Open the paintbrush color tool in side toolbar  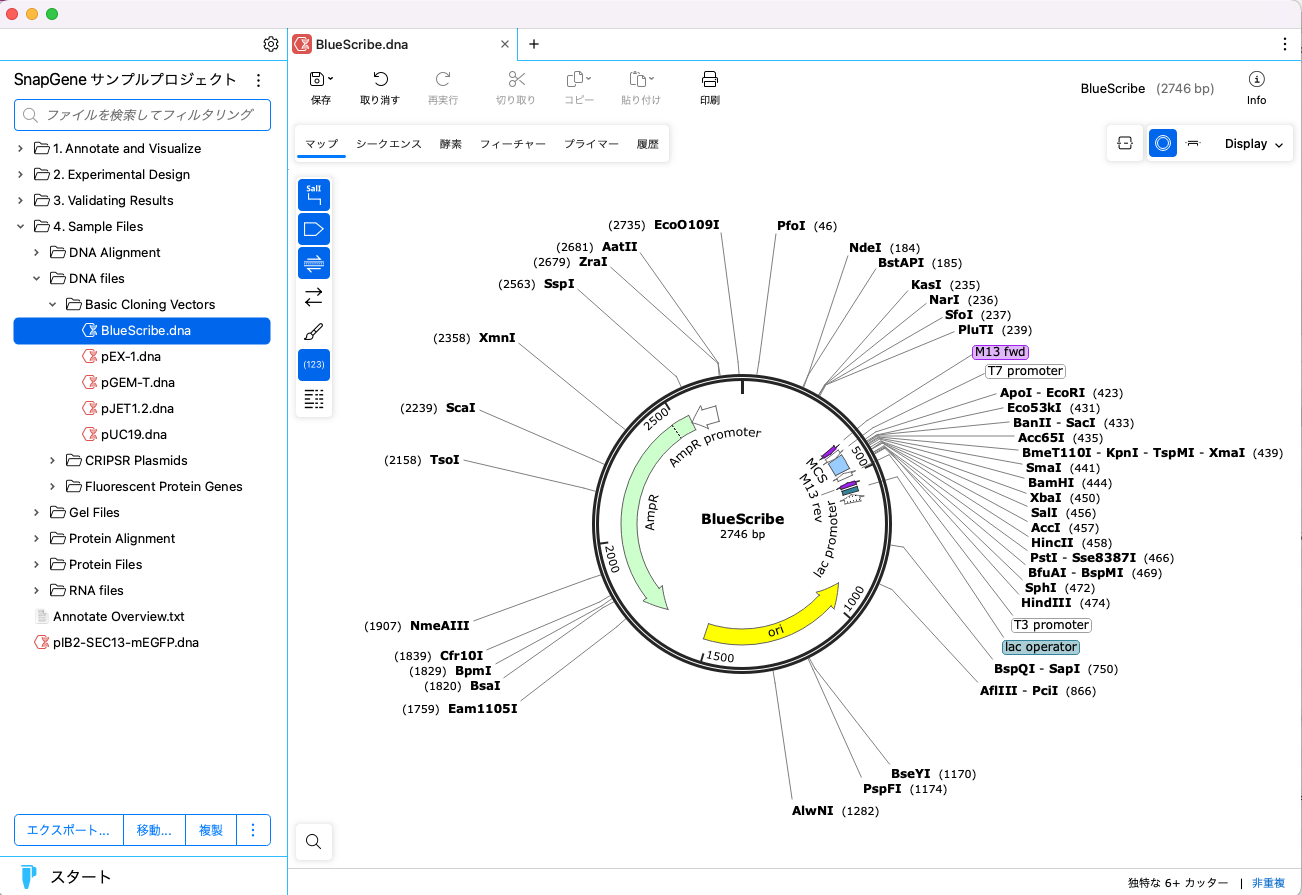[314, 332]
